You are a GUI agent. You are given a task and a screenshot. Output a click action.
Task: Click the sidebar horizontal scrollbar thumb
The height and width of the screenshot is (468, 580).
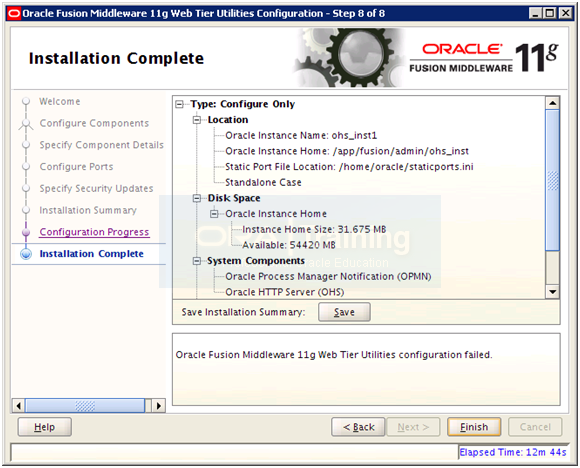pos(85,406)
